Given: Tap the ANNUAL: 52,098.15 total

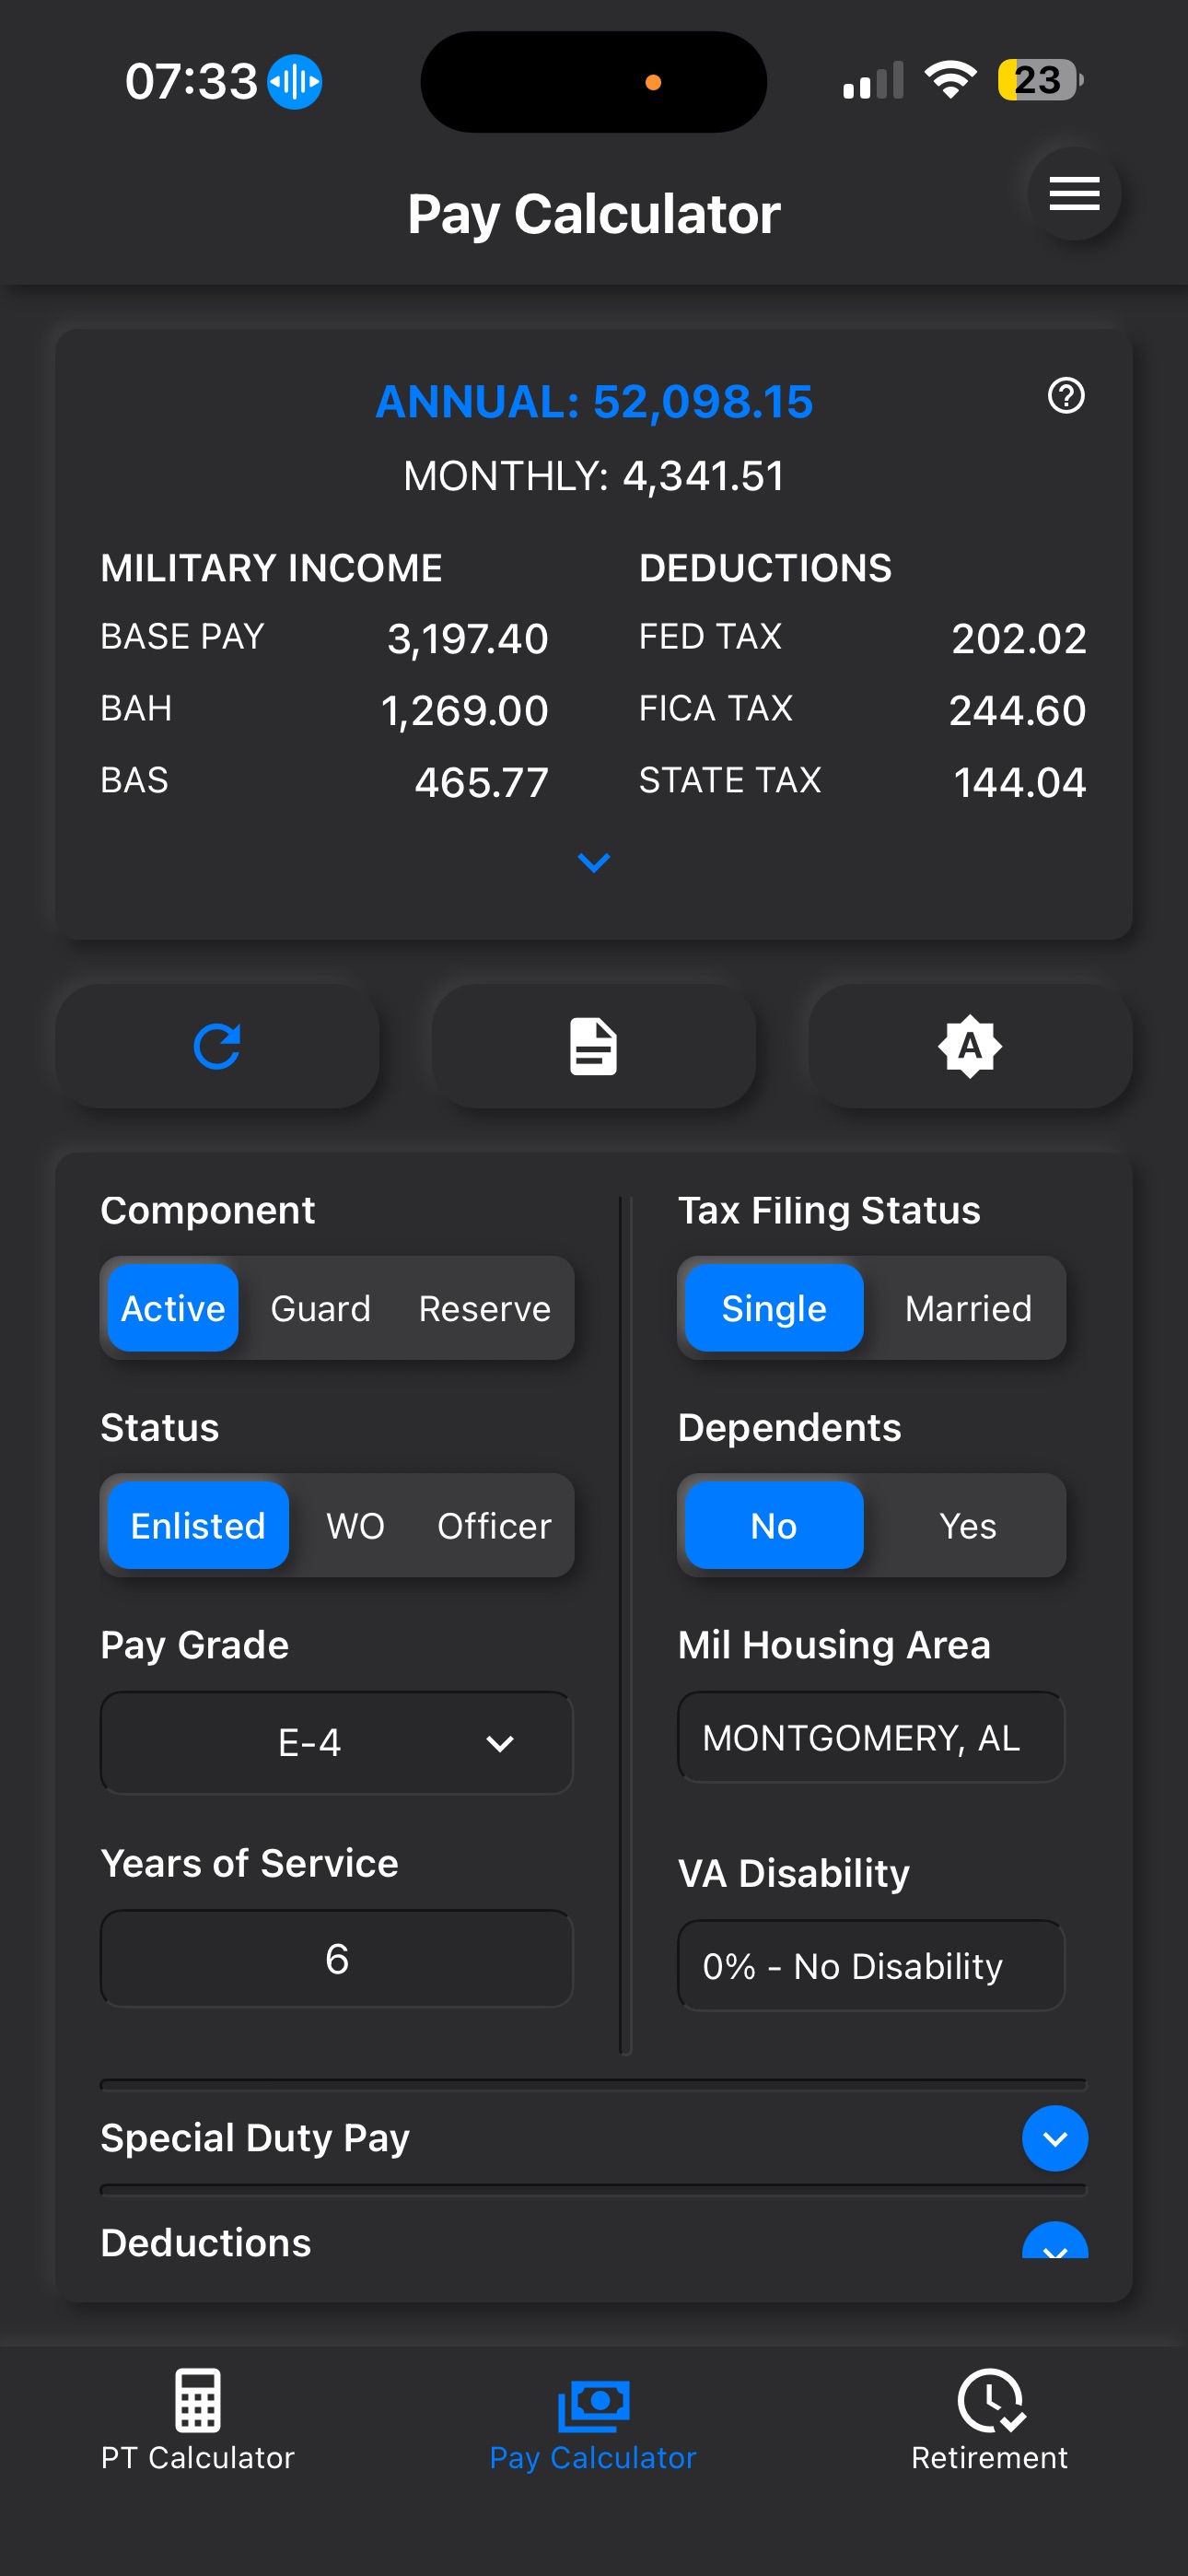Looking at the screenshot, I should pos(594,402).
